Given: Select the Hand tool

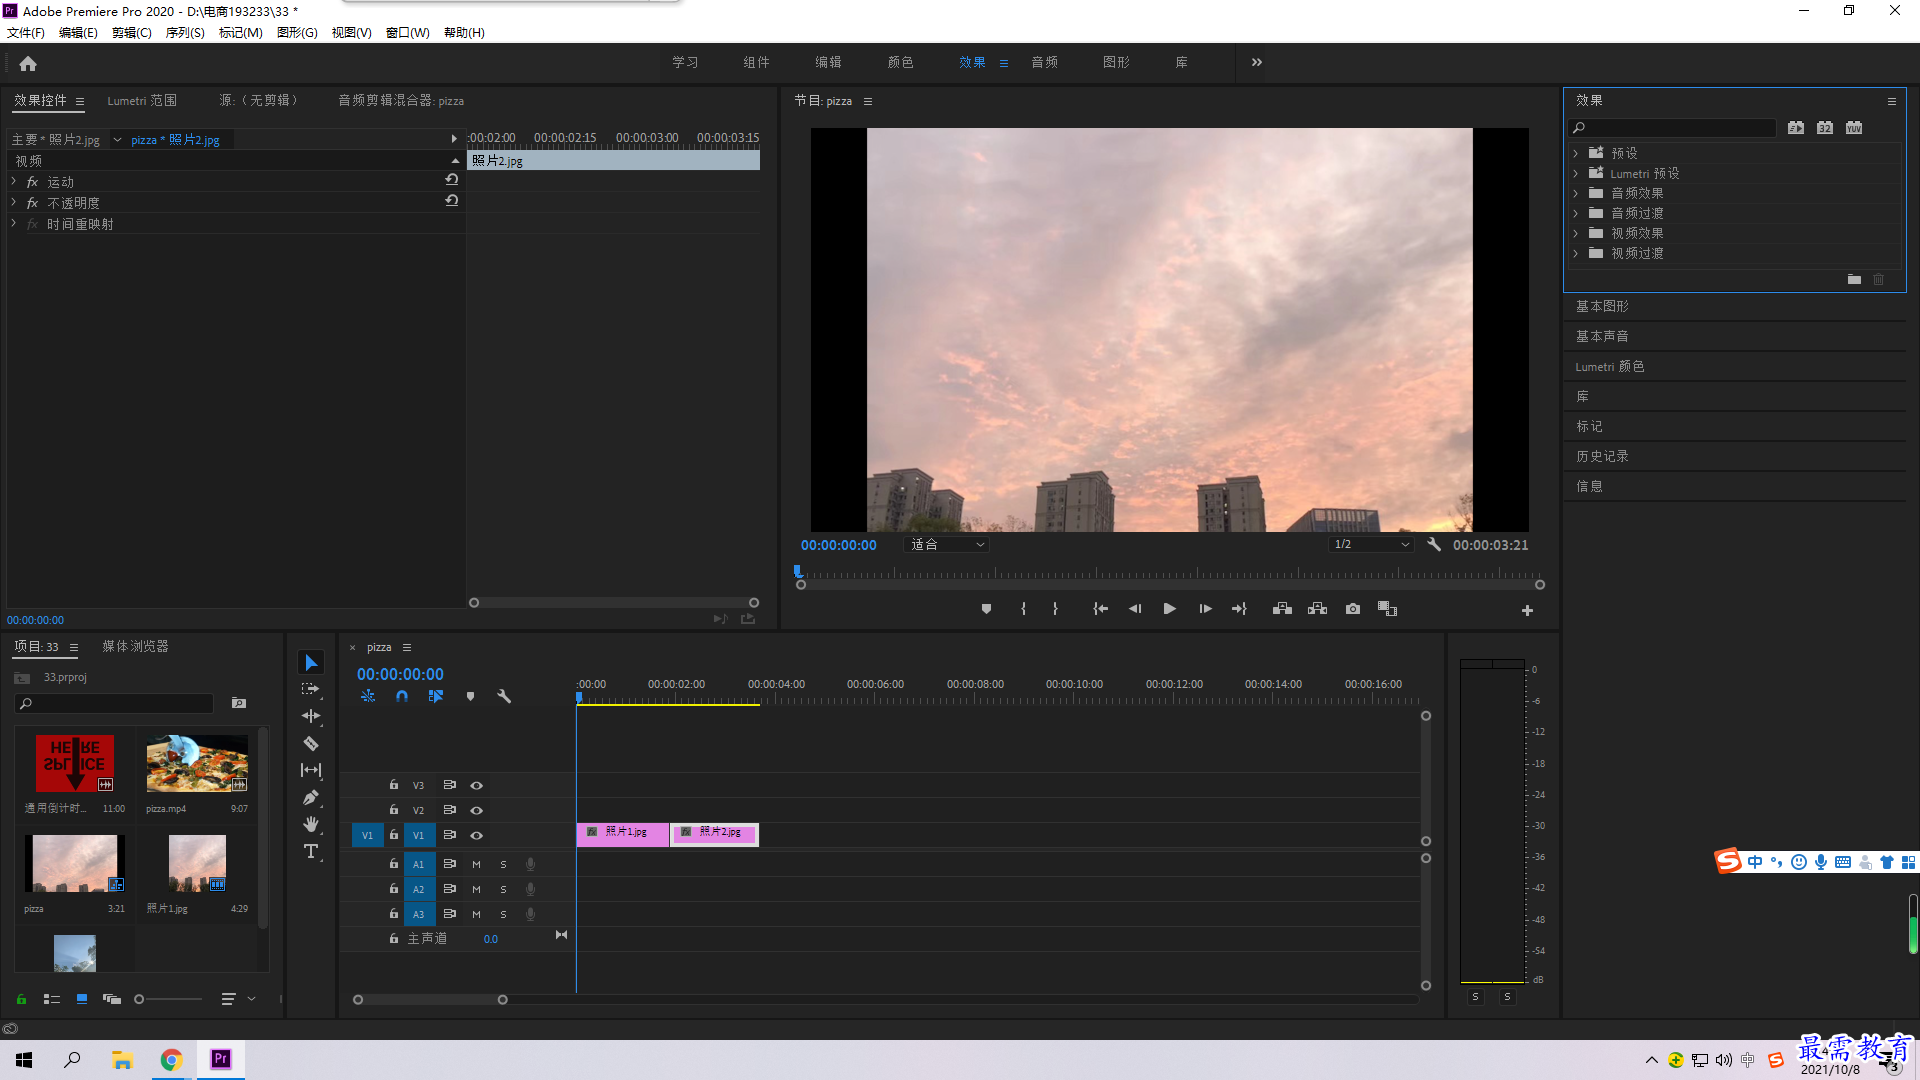Looking at the screenshot, I should [x=311, y=824].
